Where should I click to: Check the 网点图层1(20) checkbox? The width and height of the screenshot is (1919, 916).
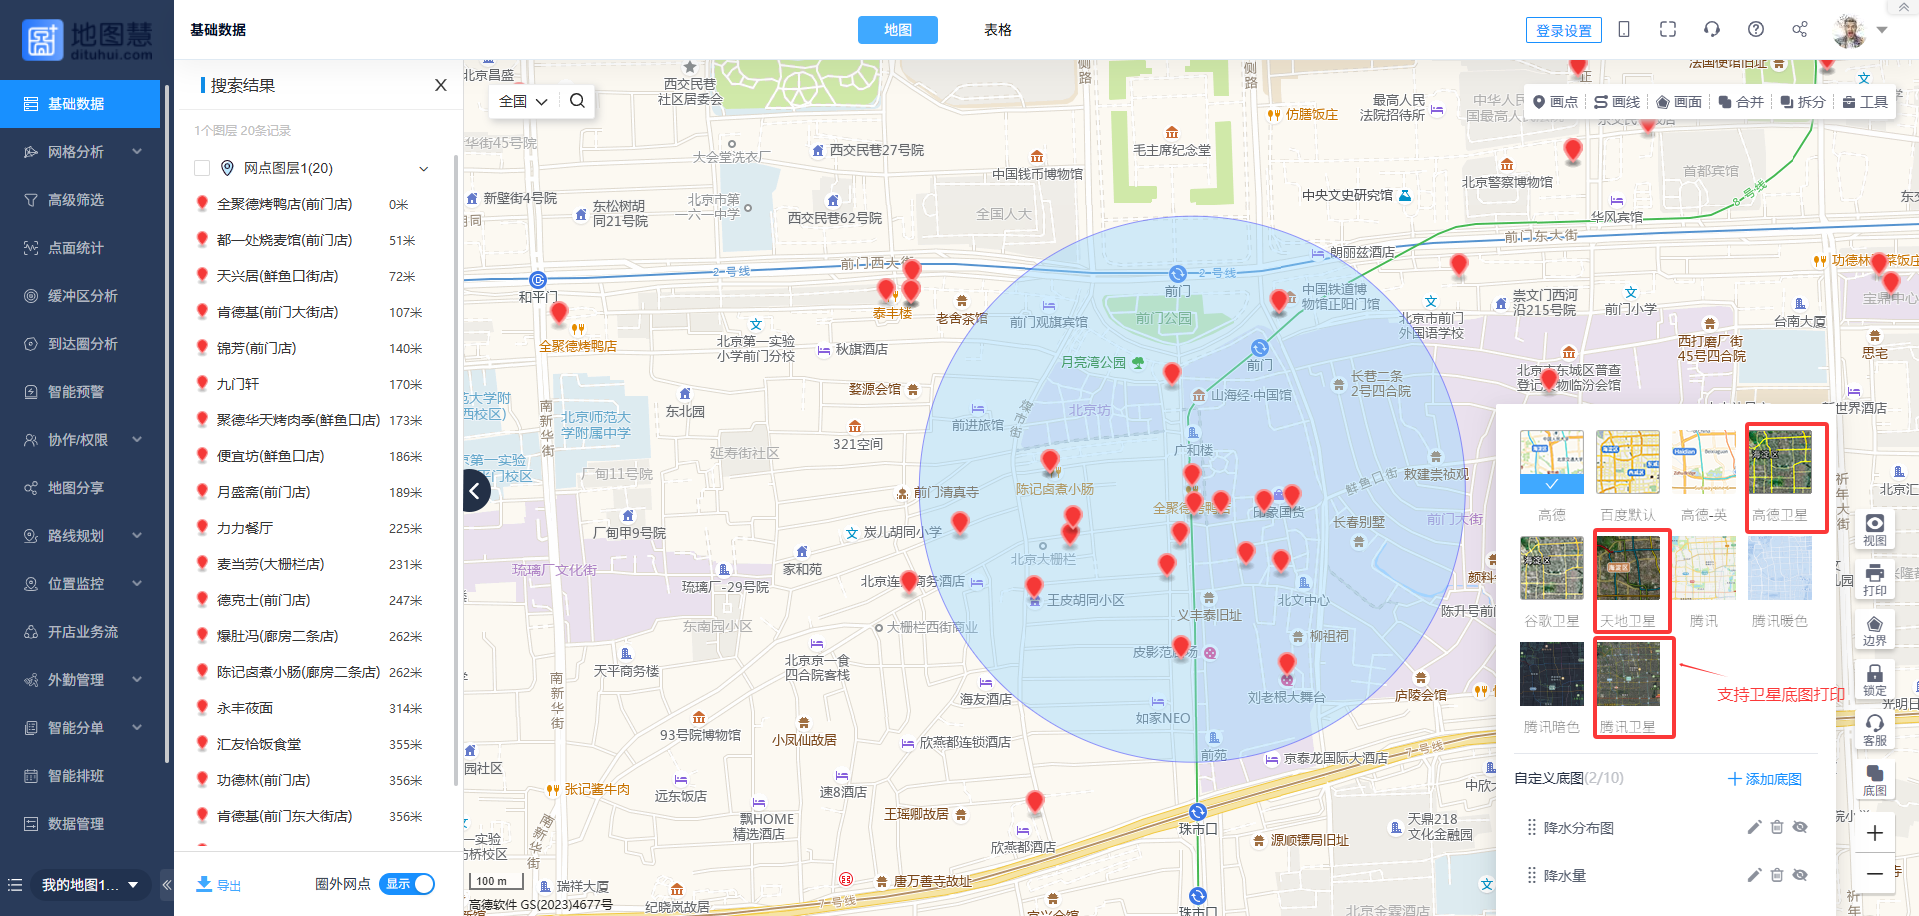tap(202, 168)
